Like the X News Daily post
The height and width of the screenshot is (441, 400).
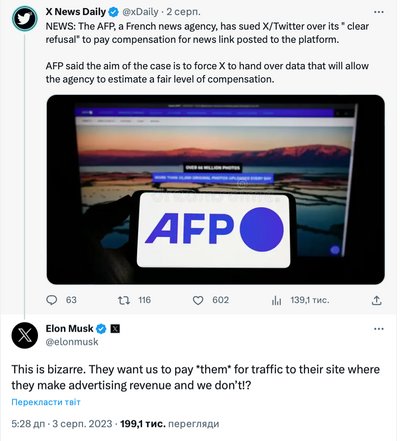[198, 301]
